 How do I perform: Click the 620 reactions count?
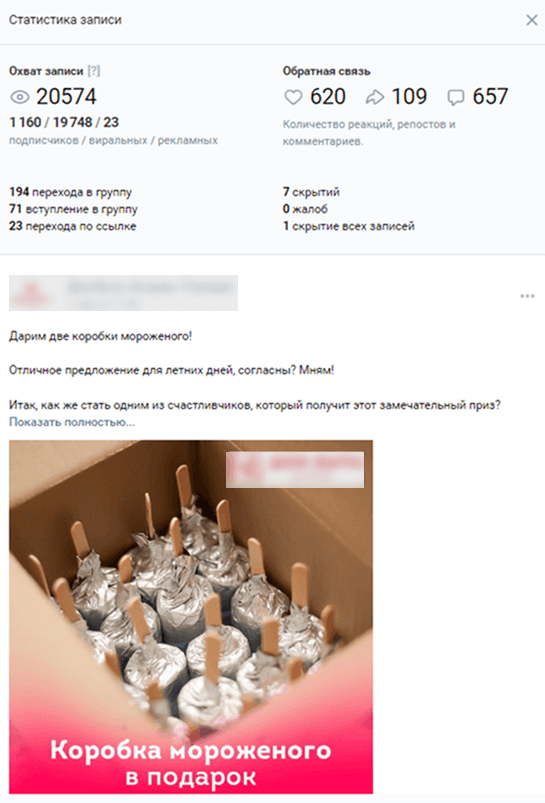point(328,97)
